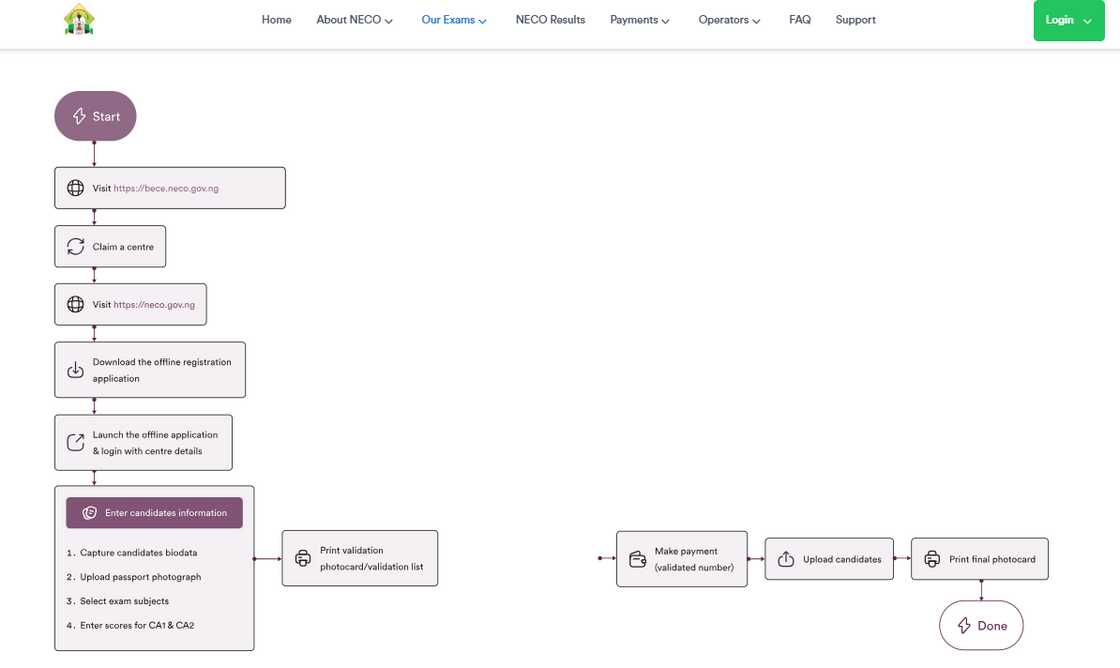The width and height of the screenshot is (1120, 668).
Task: Click the download icon for offline registration application
Action: pyautogui.click(x=76, y=370)
